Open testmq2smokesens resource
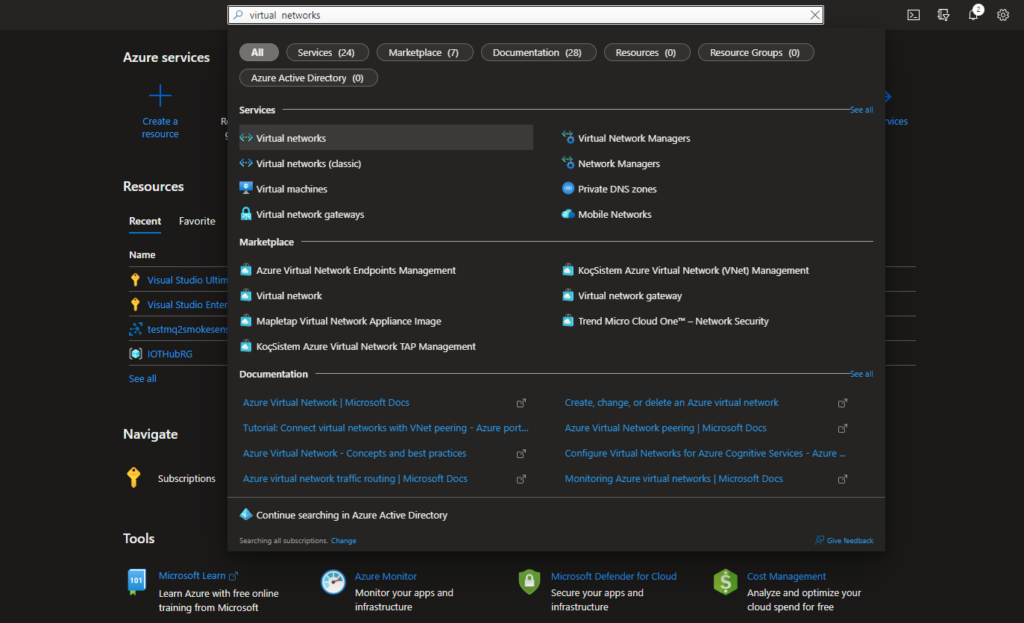Screen dimensions: 1024x623 [x=187, y=330]
